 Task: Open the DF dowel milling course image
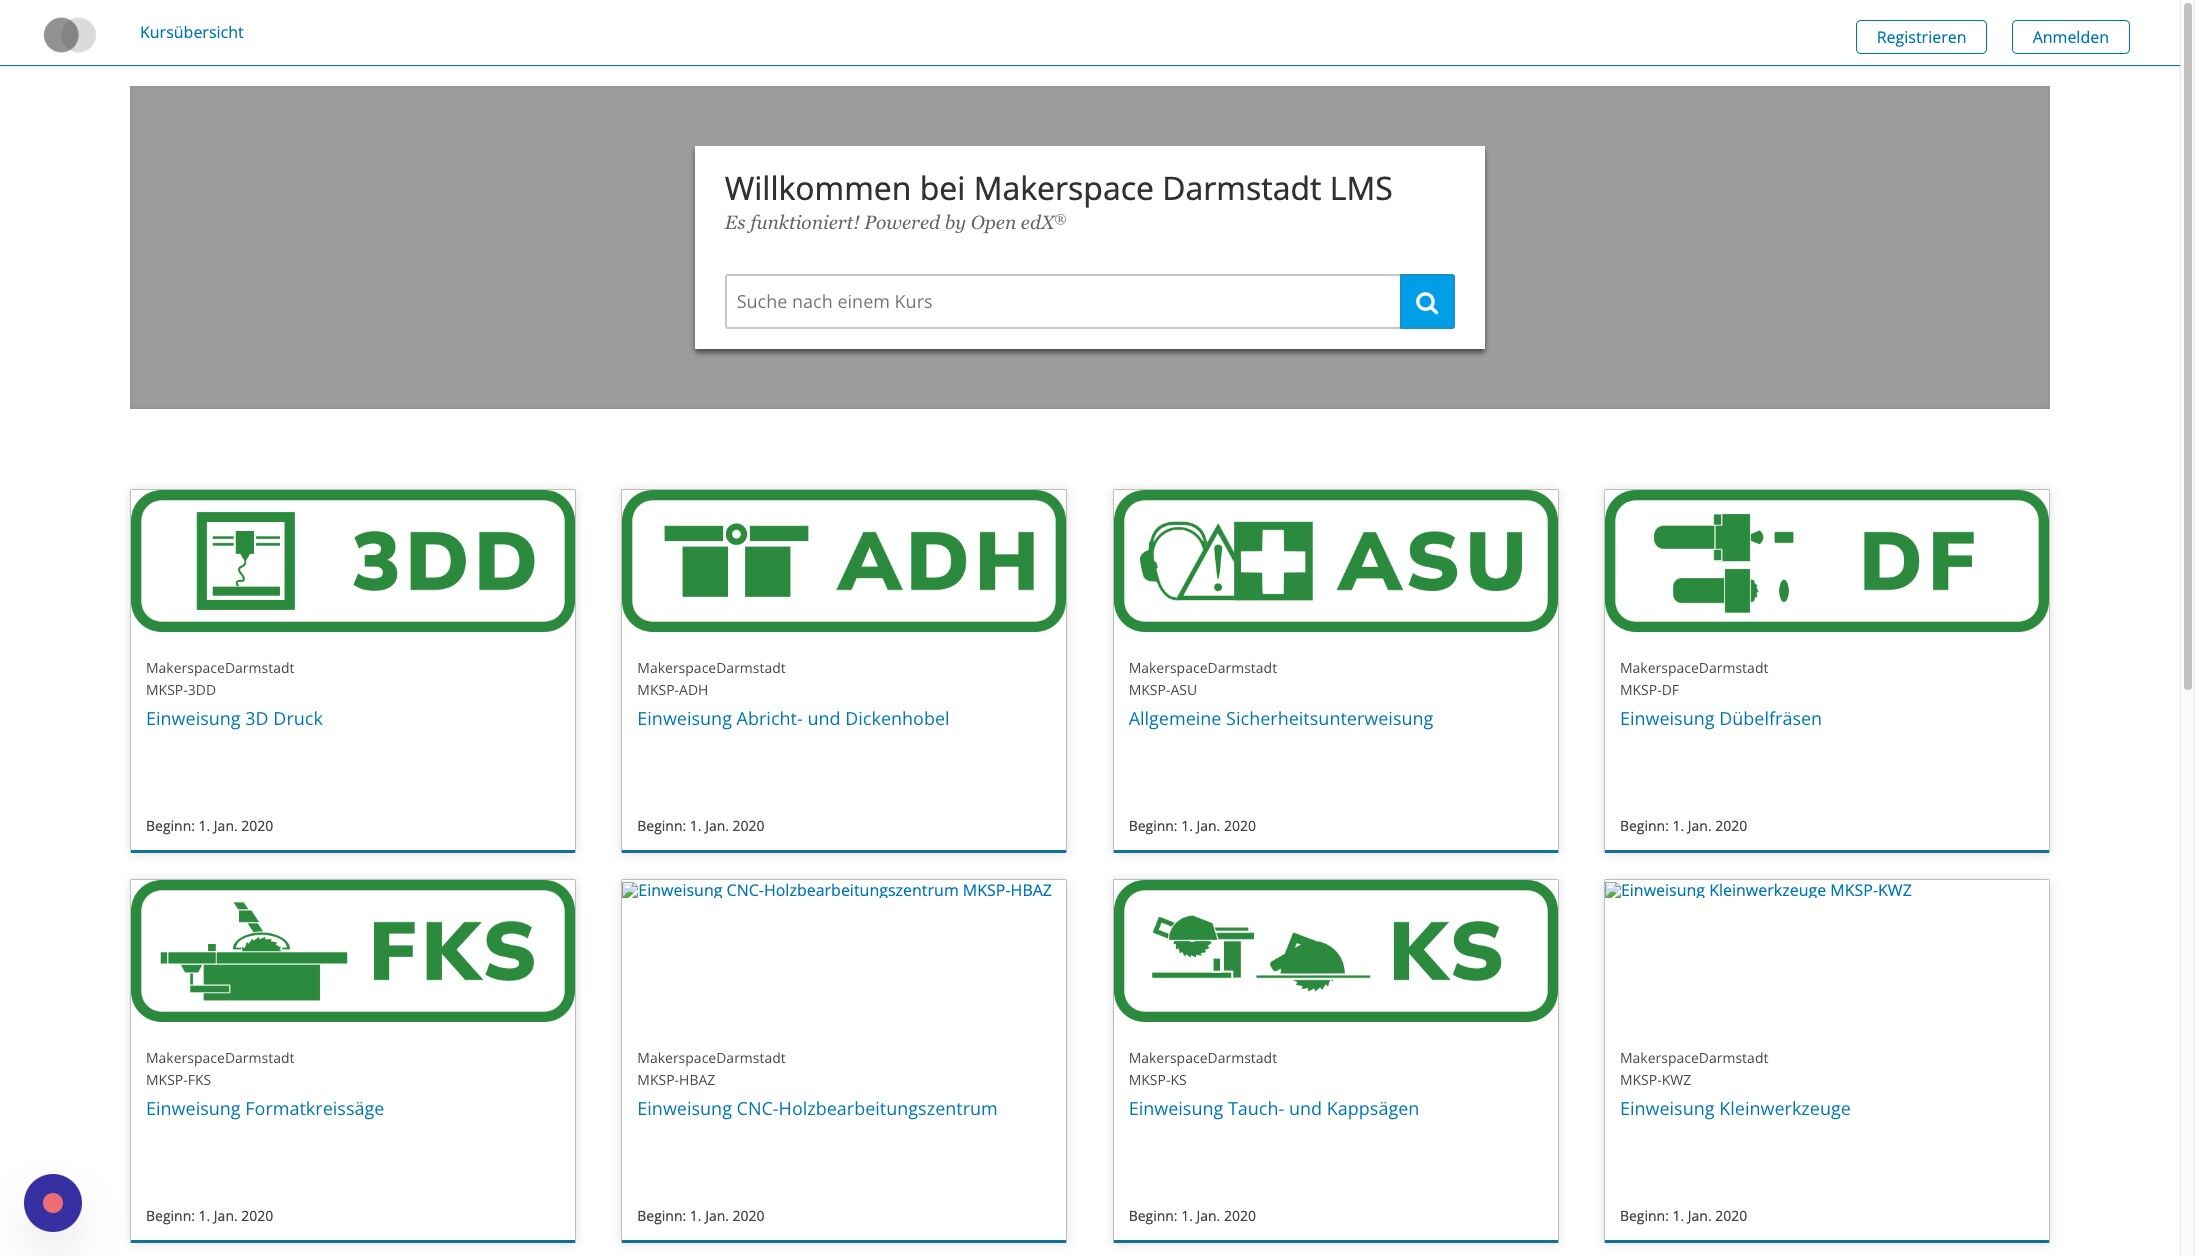click(x=1826, y=561)
